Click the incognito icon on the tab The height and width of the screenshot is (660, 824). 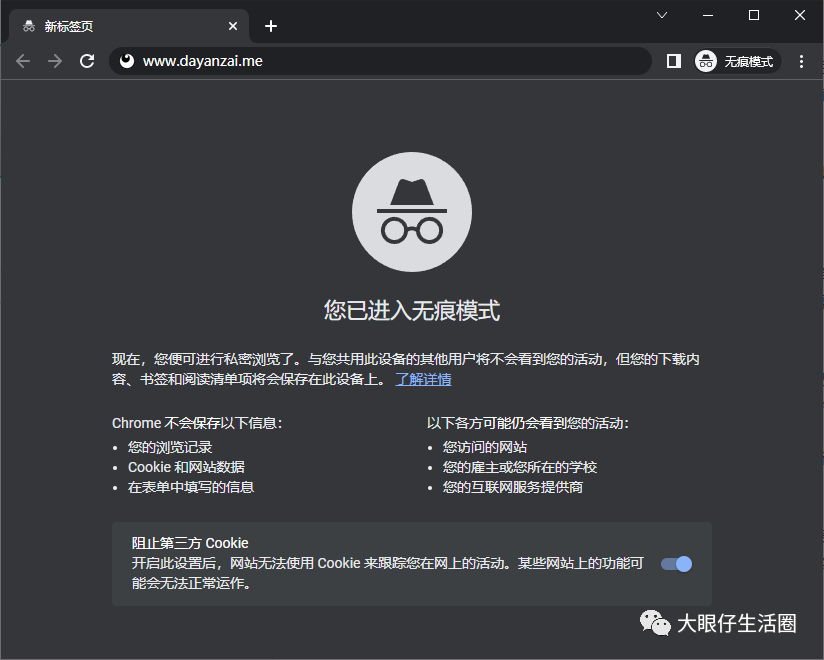tap(29, 26)
